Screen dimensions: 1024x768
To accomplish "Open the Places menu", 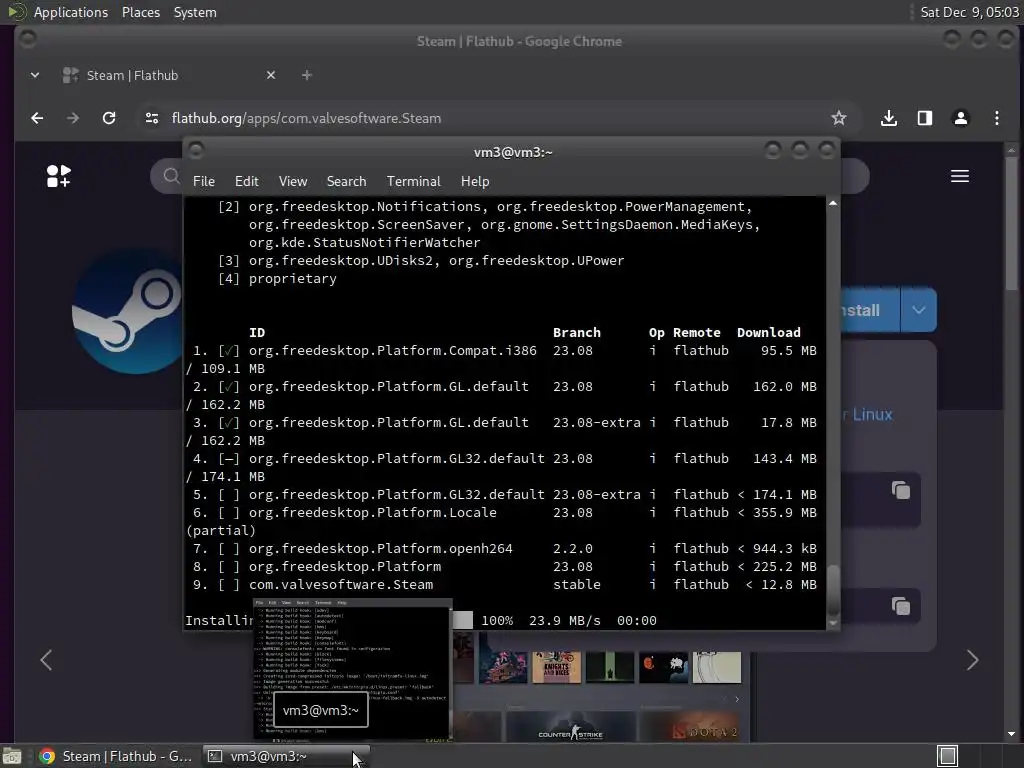I will (140, 12).
